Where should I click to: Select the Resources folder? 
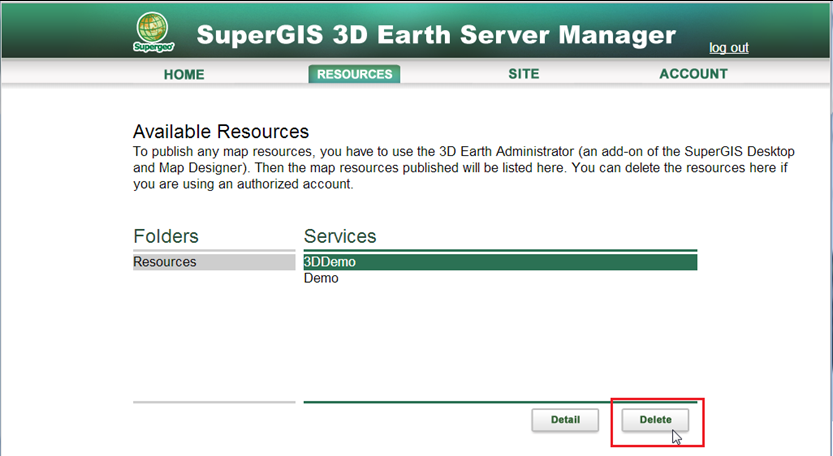pos(214,262)
